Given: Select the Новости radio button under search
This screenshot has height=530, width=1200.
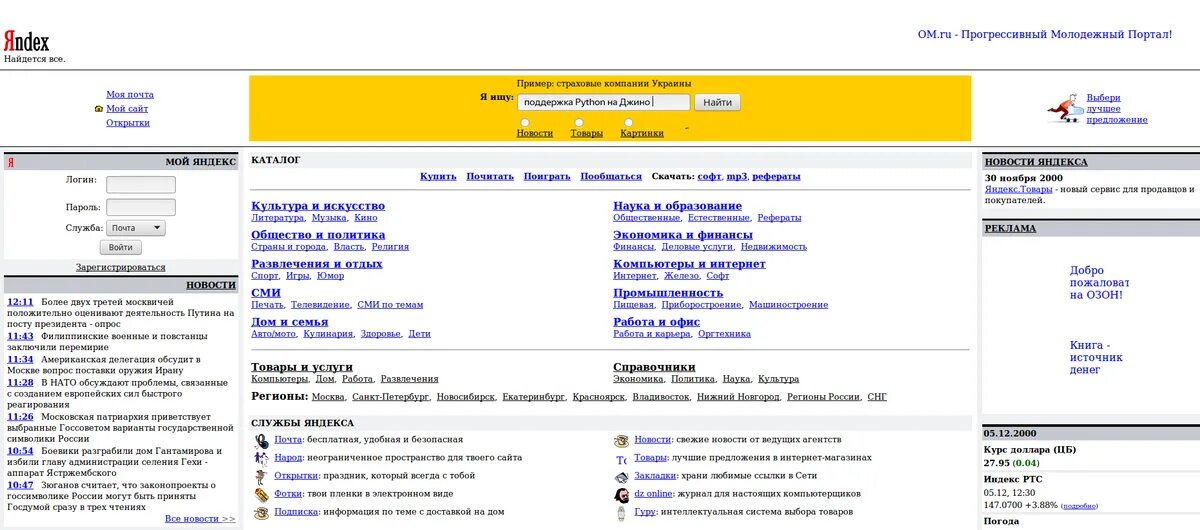Looking at the screenshot, I should pos(526,122).
